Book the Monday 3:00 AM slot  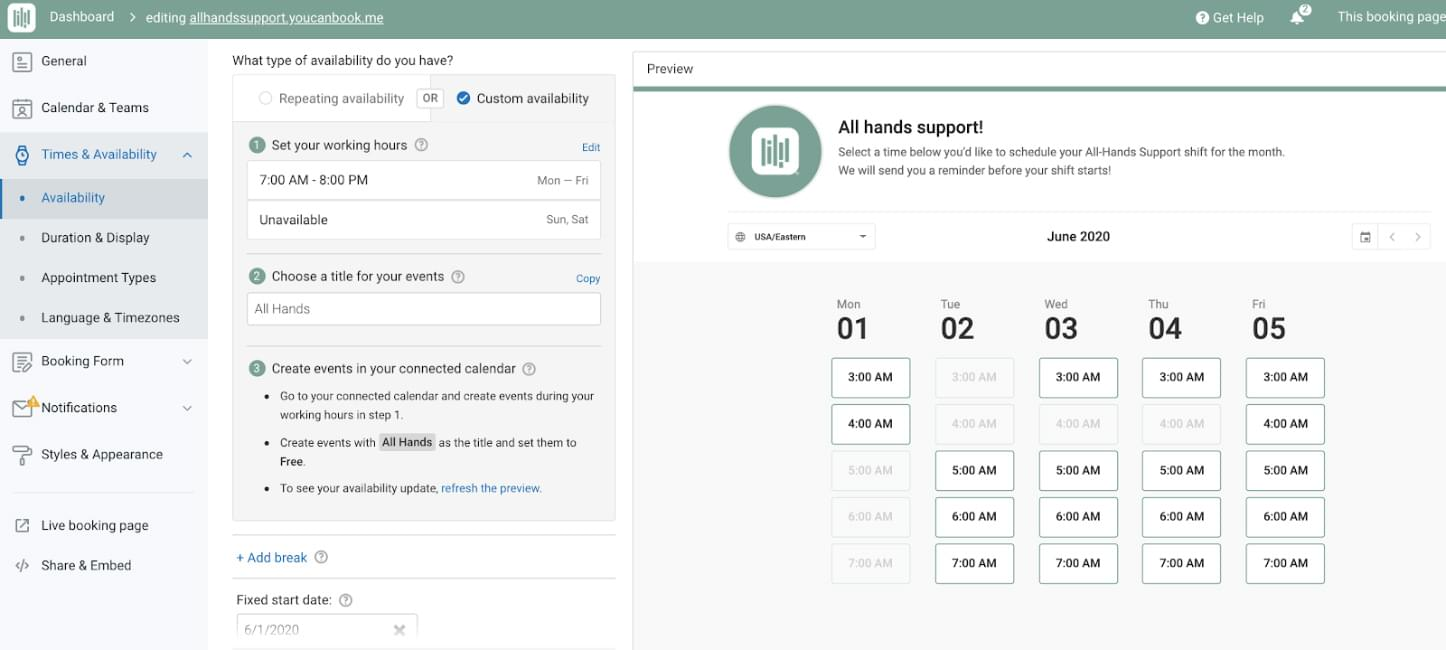[x=870, y=378]
